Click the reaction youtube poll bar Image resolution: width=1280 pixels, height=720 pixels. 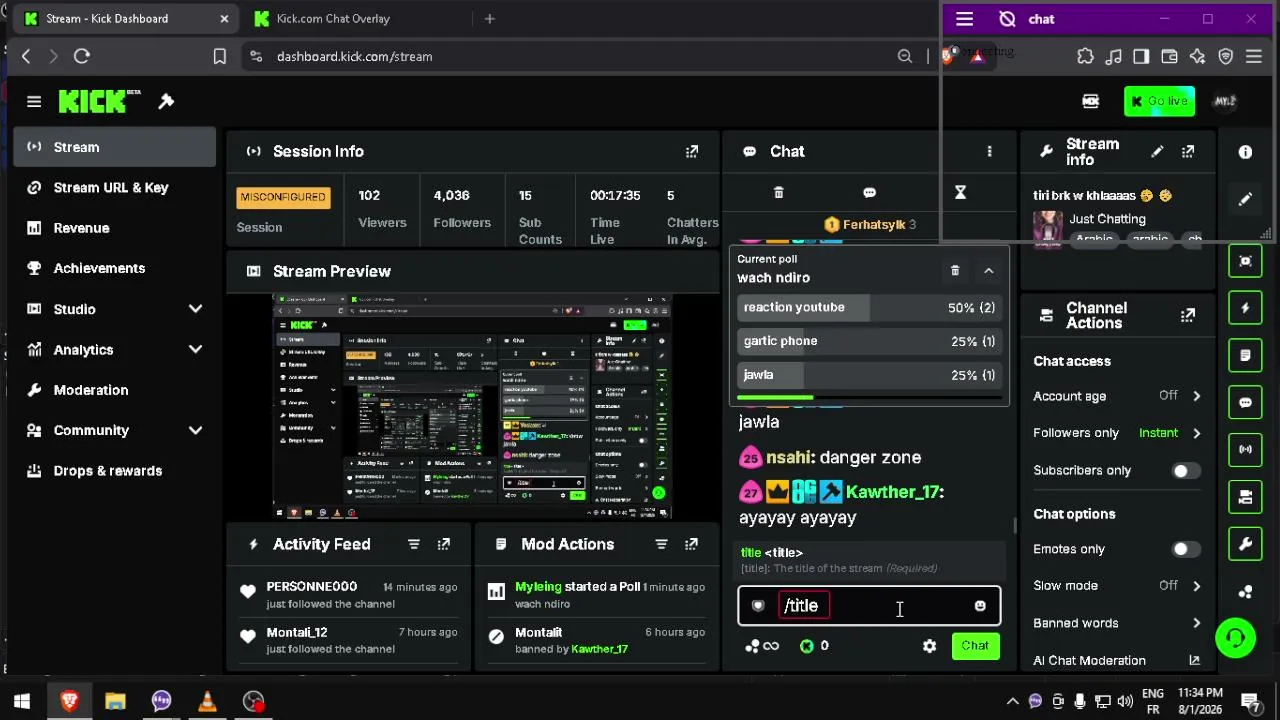(x=869, y=308)
